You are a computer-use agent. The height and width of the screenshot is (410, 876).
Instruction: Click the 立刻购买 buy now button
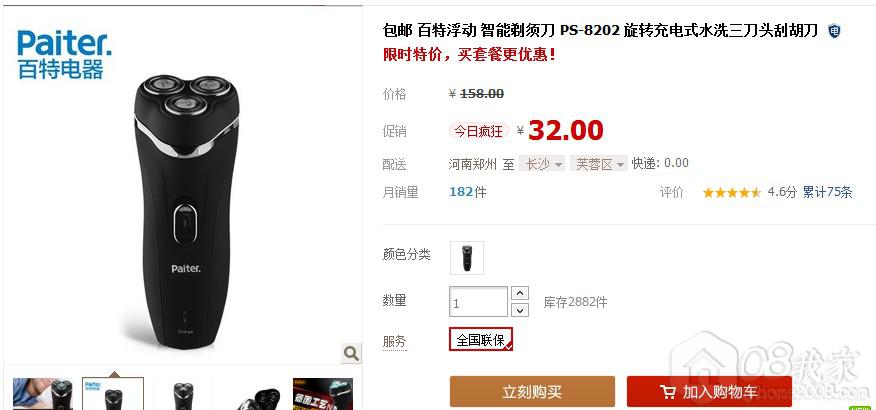coord(532,392)
